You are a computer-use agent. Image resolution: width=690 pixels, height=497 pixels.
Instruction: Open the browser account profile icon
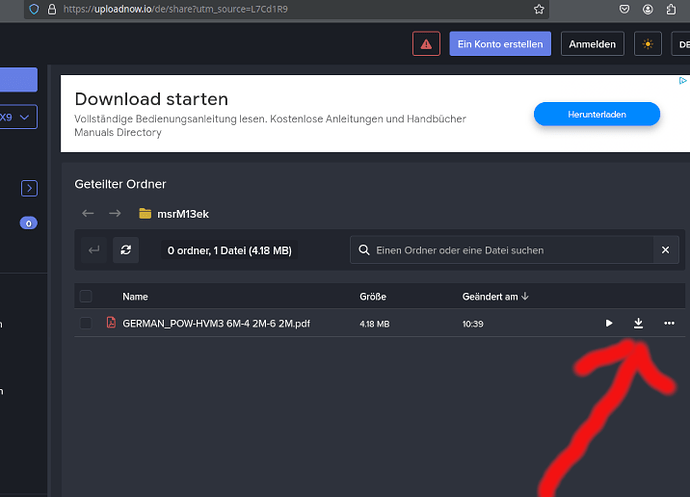(648, 9)
